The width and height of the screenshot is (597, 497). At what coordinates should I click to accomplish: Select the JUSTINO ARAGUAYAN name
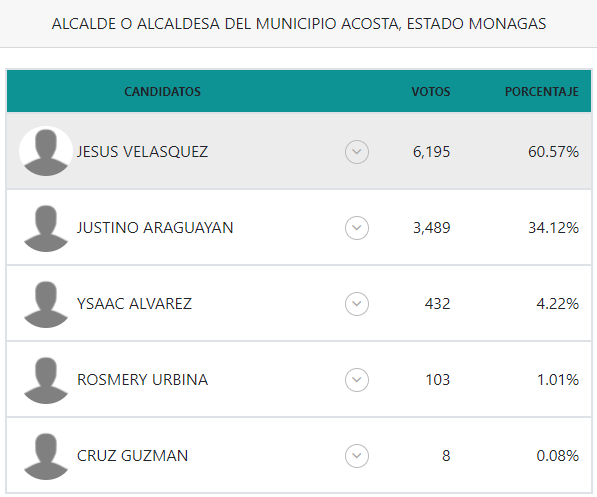pos(155,228)
